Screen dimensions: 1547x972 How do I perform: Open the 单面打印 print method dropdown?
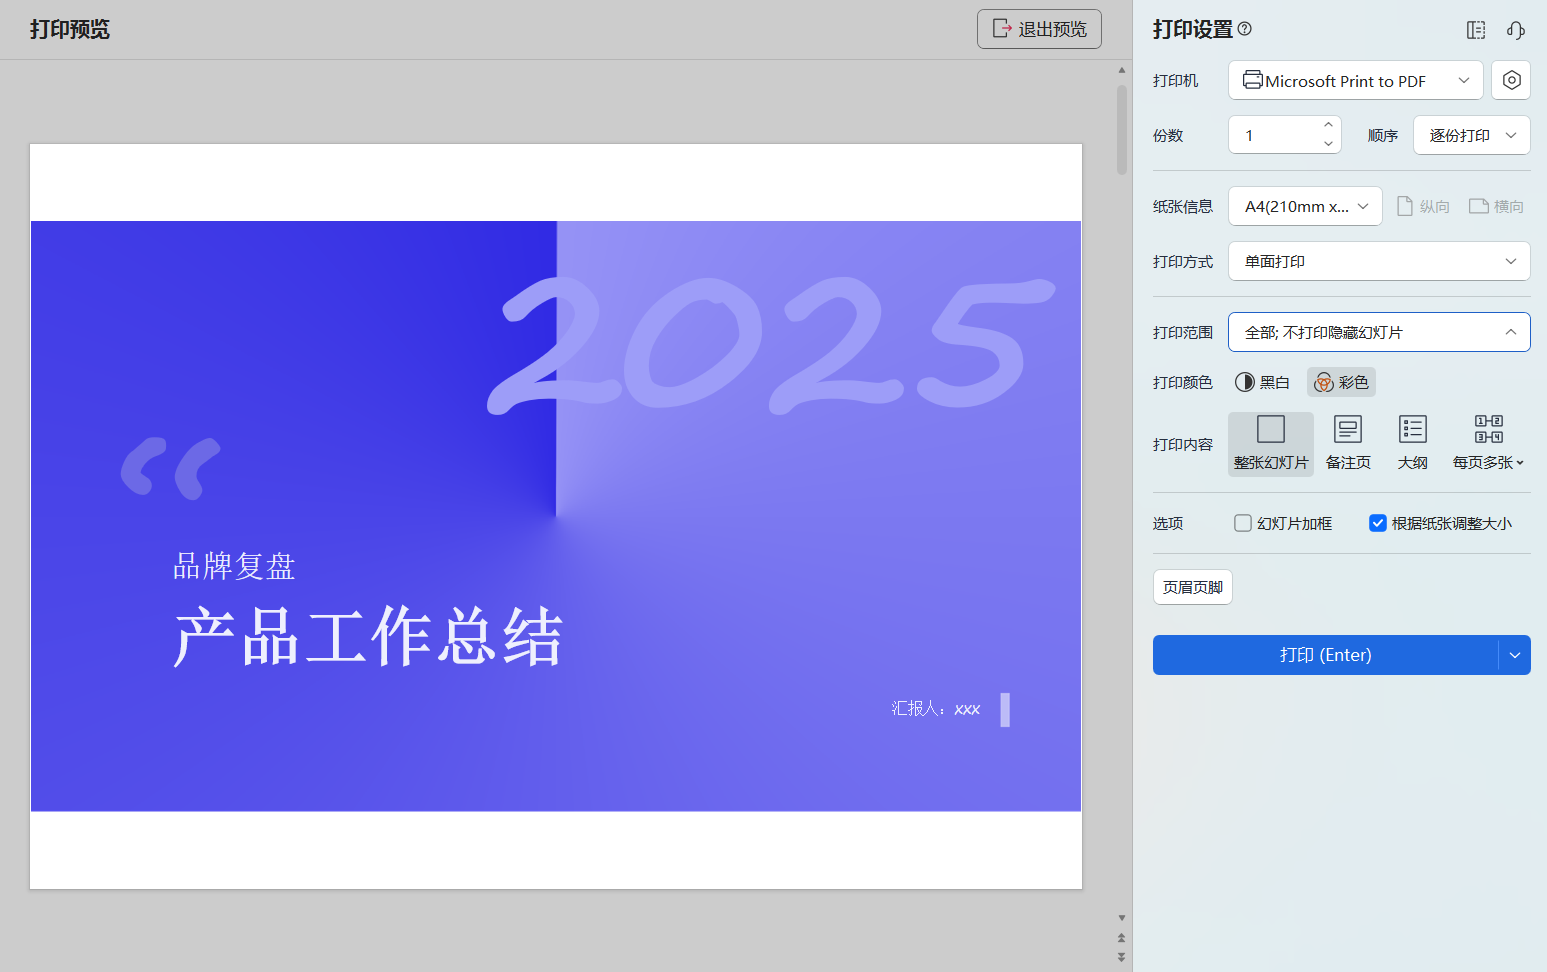[1379, 261]
